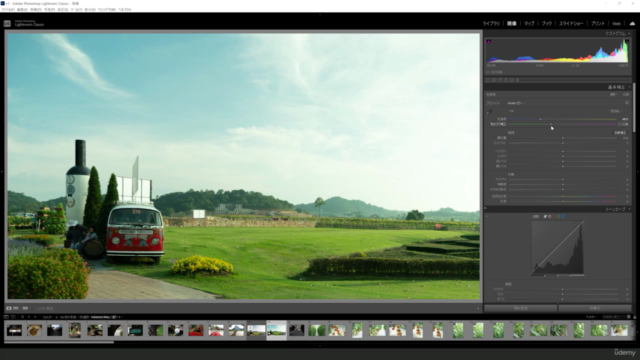Click the filmstrip horizontal scrollbar

60,342
